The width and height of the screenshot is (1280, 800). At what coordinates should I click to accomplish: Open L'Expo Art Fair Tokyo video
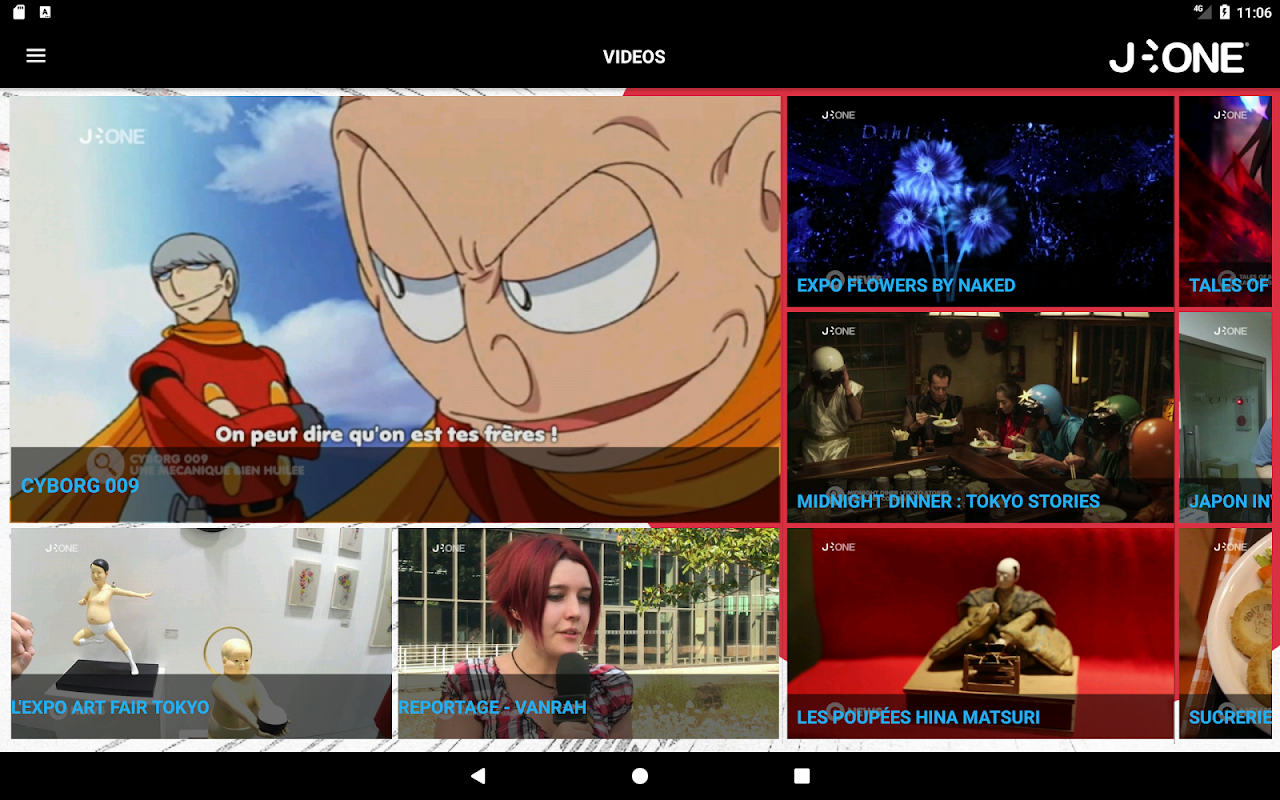coord(201,633)
